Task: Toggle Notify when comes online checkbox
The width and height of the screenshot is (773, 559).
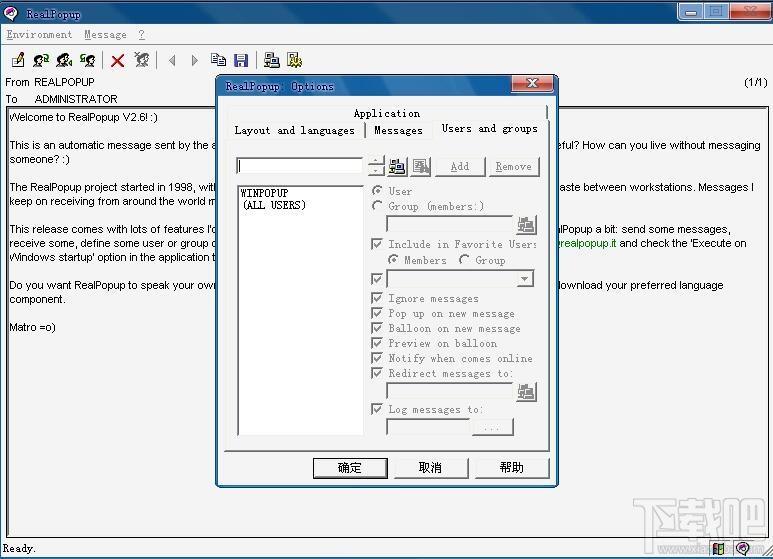Action: [377, 358]
